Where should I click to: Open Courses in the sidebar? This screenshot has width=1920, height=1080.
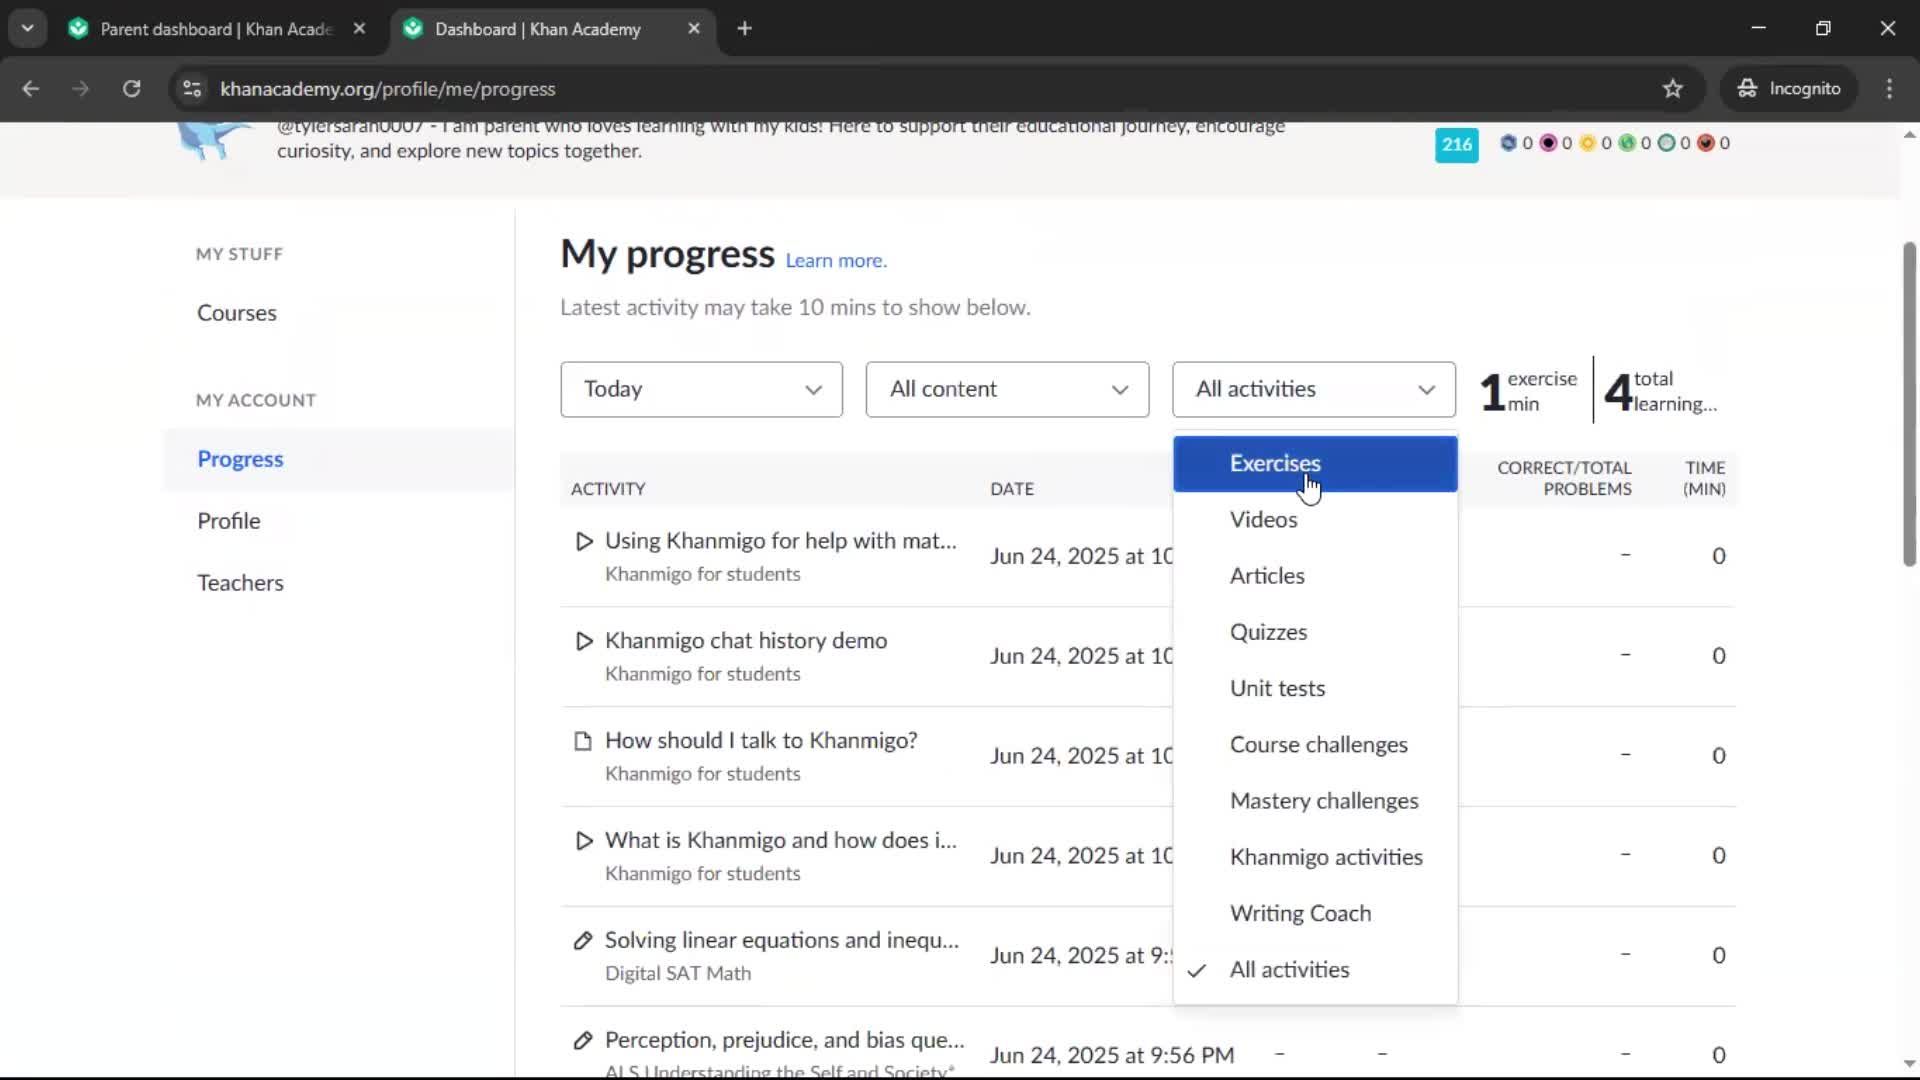(x=237, y=313)
